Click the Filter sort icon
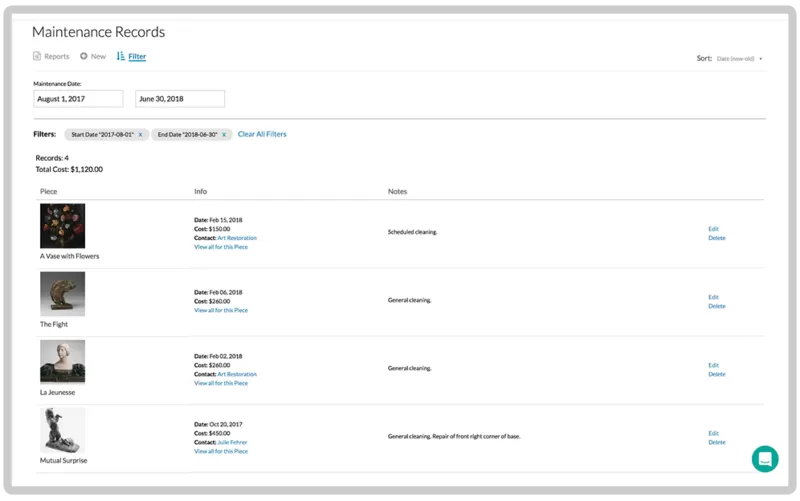 (x=120, y=56)
